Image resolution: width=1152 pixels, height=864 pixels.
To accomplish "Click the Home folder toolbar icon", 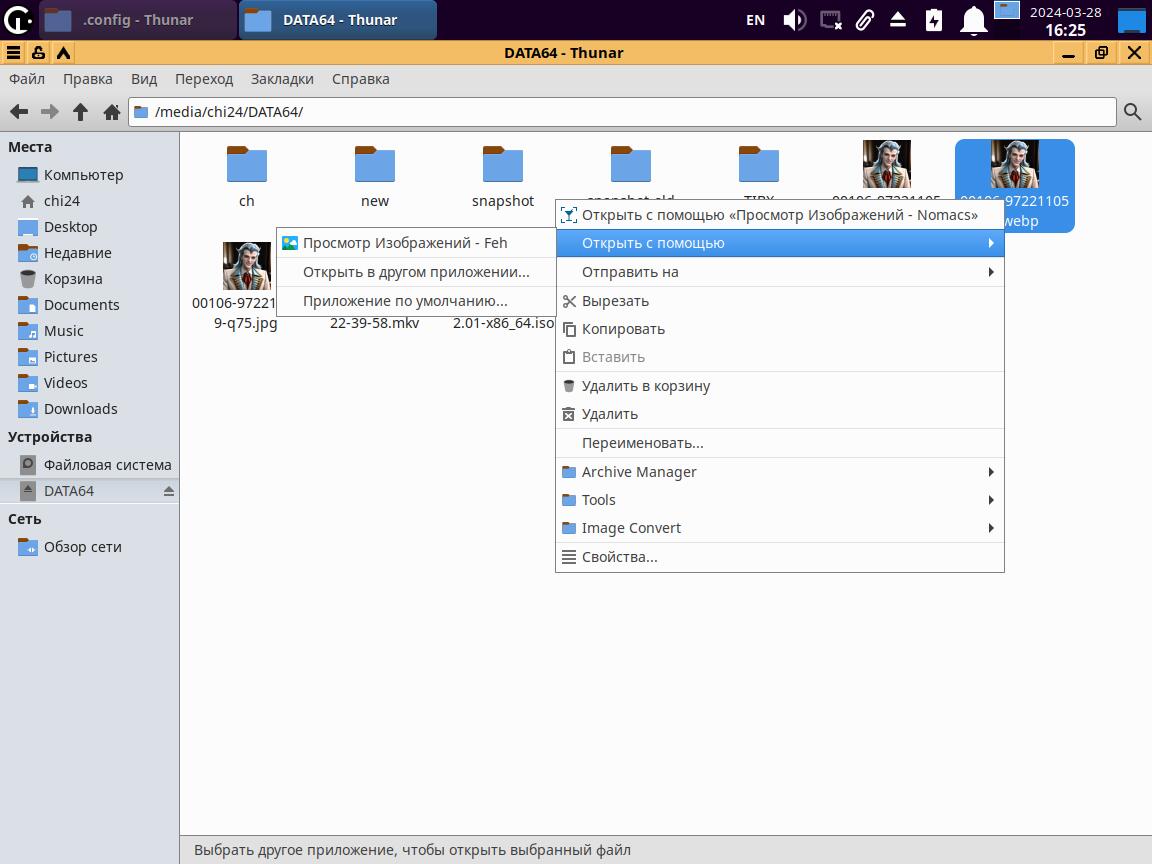I will [x=112, y=112].
